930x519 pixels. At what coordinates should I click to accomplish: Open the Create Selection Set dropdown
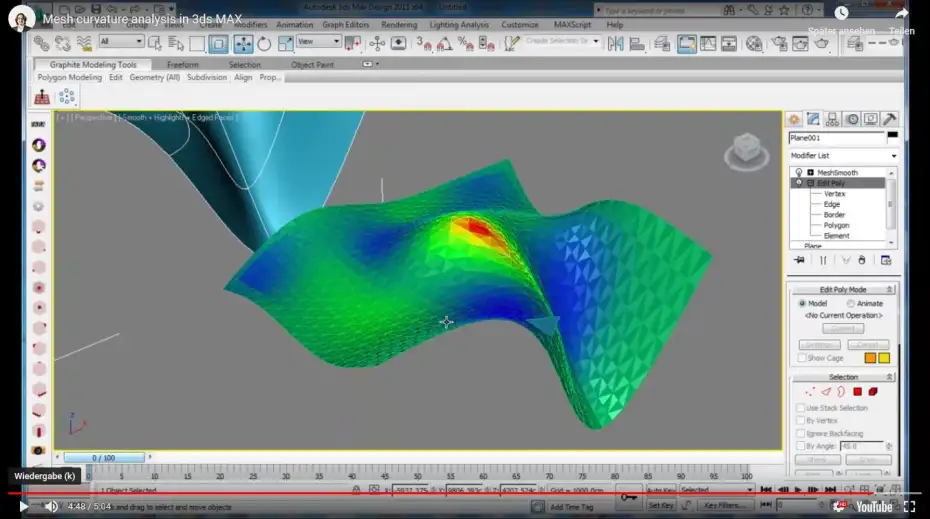coord(562,41)
